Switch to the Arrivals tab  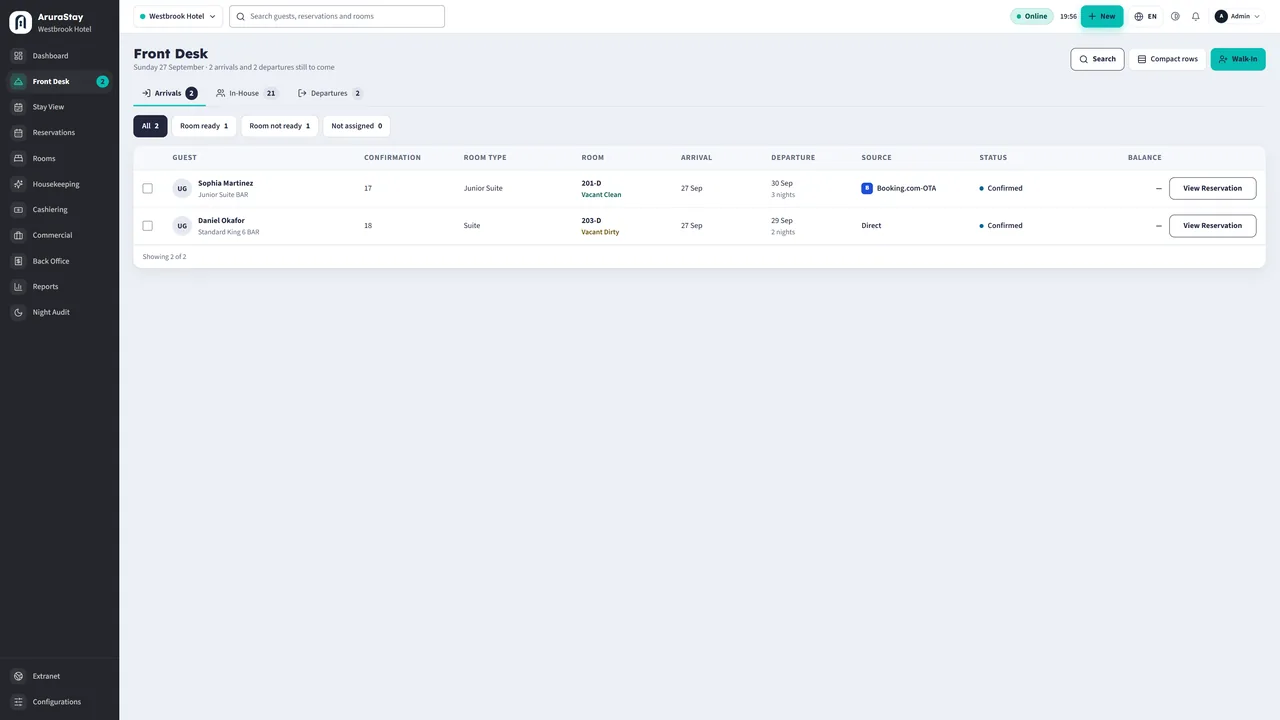170,93
